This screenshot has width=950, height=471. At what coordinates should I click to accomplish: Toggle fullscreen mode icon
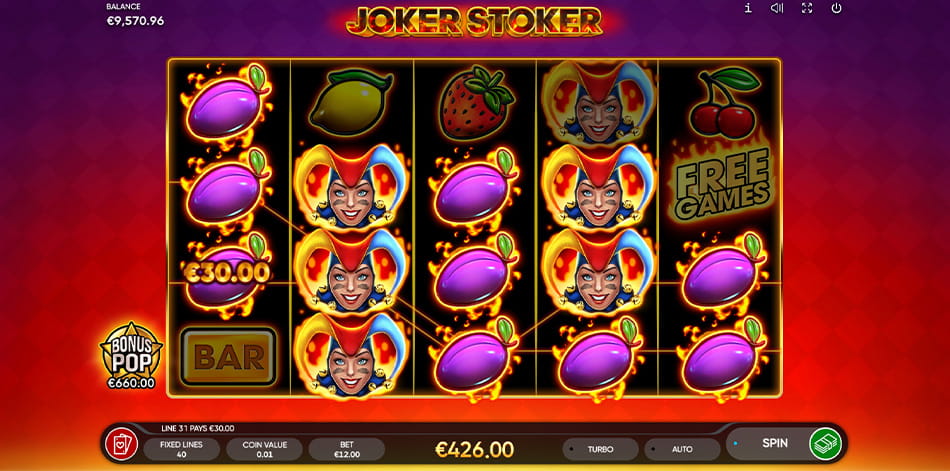pyautogui.click(x=806, y=8)
